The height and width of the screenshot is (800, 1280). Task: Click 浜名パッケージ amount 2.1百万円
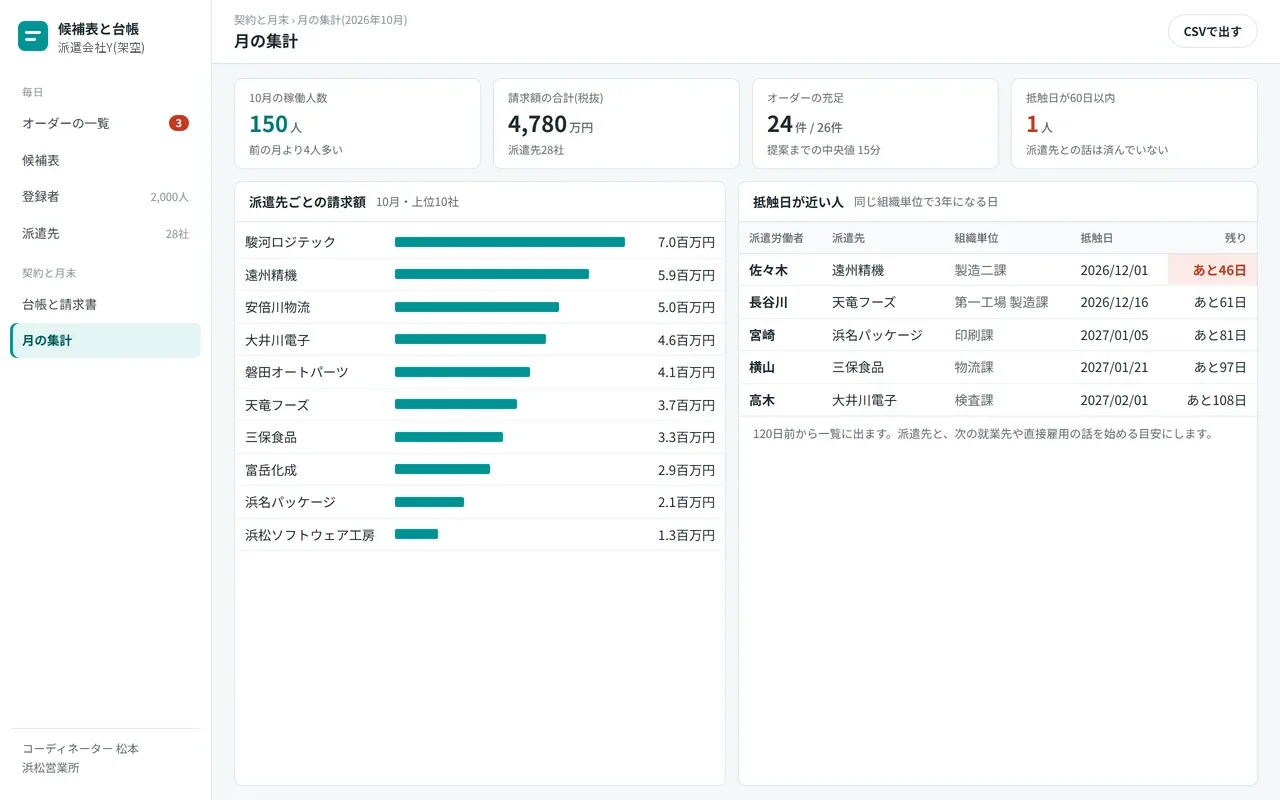pyautogui.click(x=686, y=502)
